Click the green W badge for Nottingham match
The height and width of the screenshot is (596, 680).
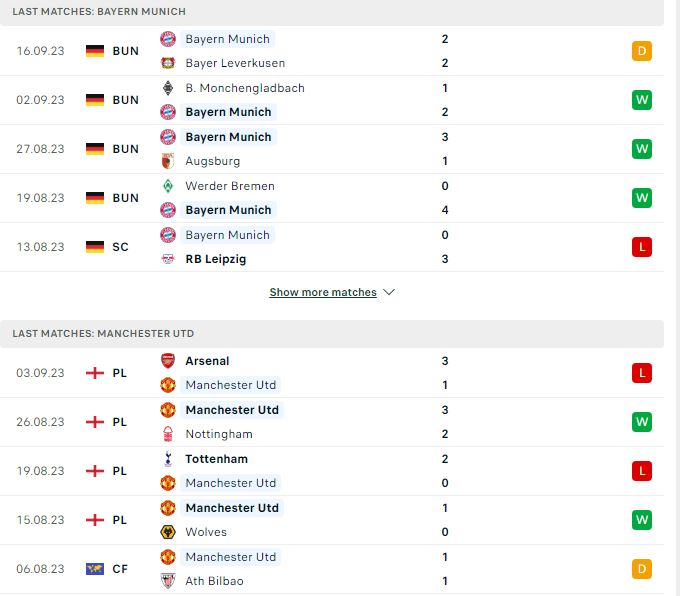point(642,422)
